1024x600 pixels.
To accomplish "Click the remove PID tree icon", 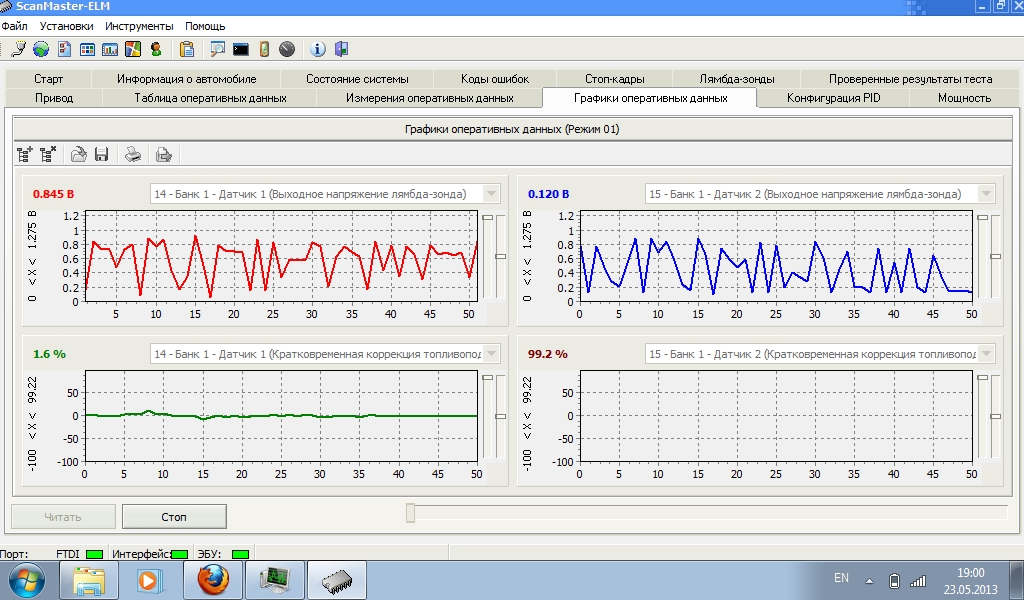I will click(48, 154).
